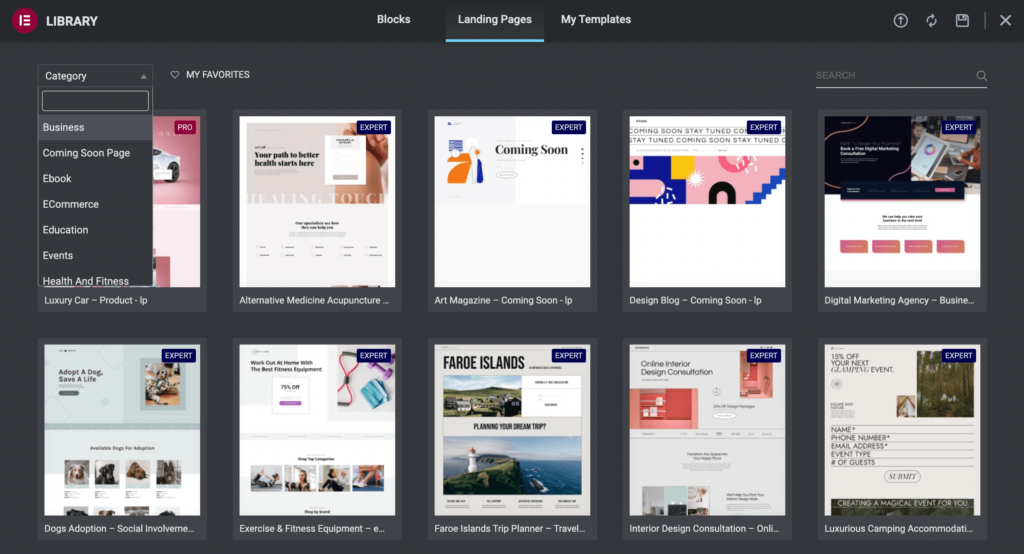
Task: Collapse the Category dropdown
Action: (x=95, y=76)
